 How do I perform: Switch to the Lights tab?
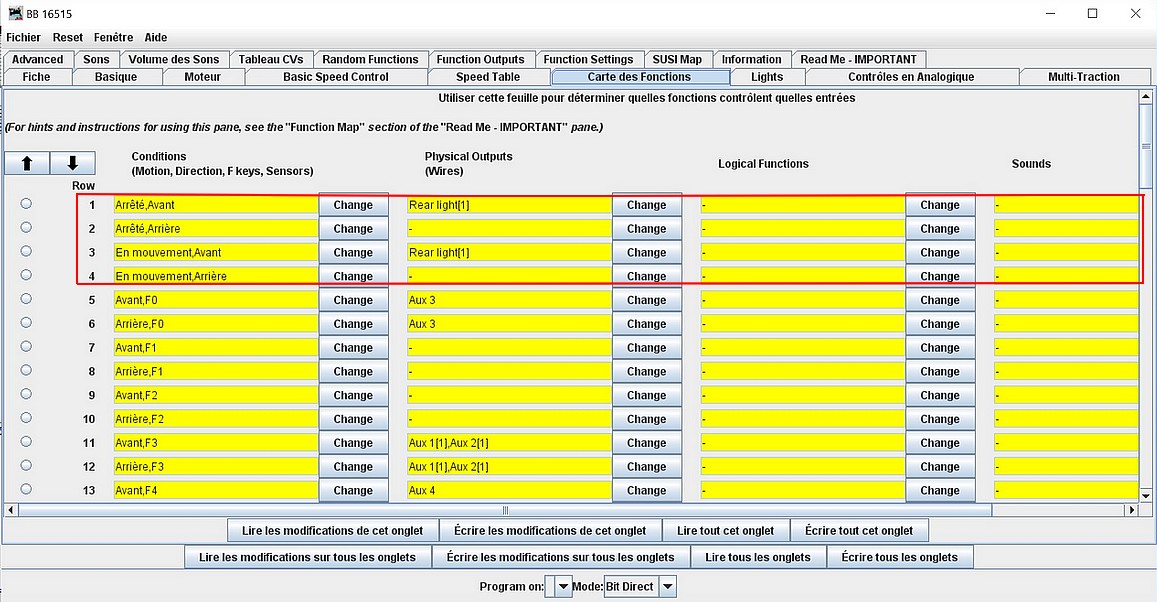click(x=767, y=77)
